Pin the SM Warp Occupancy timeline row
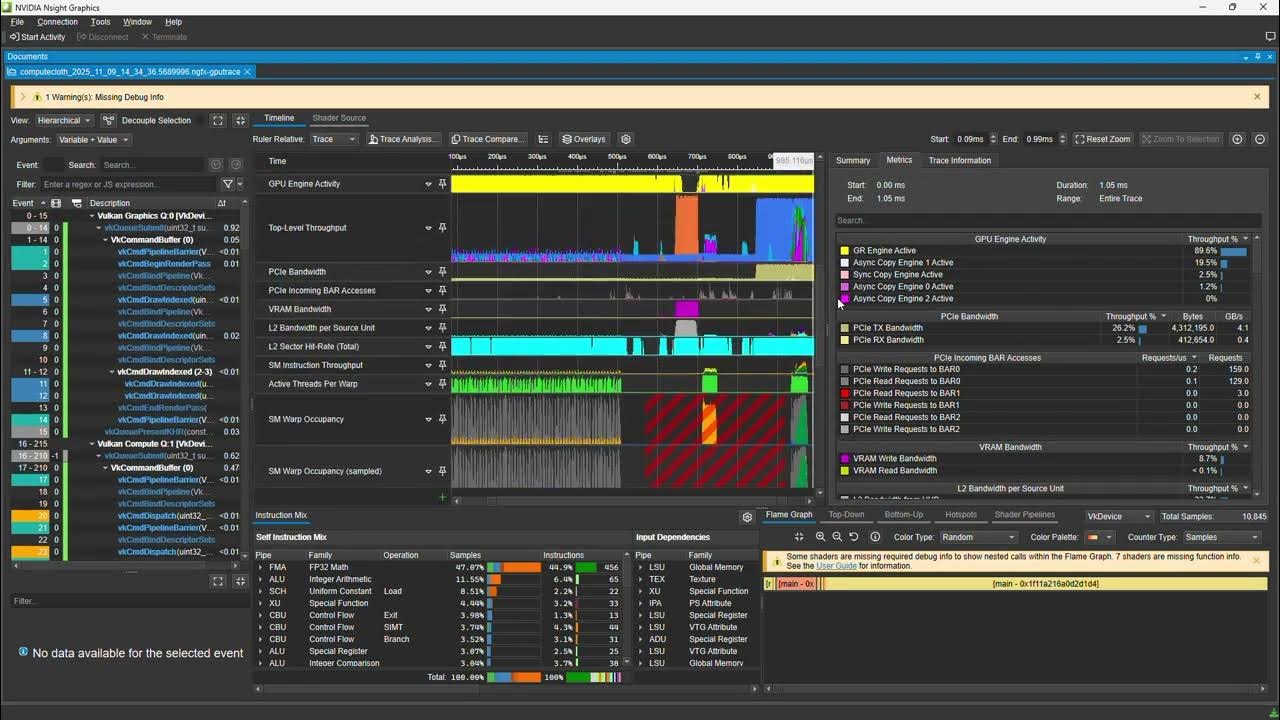 point(442,419)
